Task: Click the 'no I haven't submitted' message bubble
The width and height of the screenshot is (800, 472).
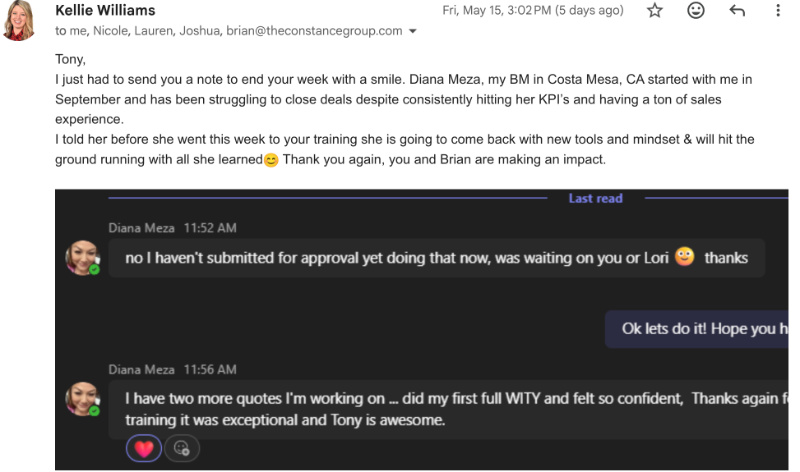Action: click(x=437, y=258)
